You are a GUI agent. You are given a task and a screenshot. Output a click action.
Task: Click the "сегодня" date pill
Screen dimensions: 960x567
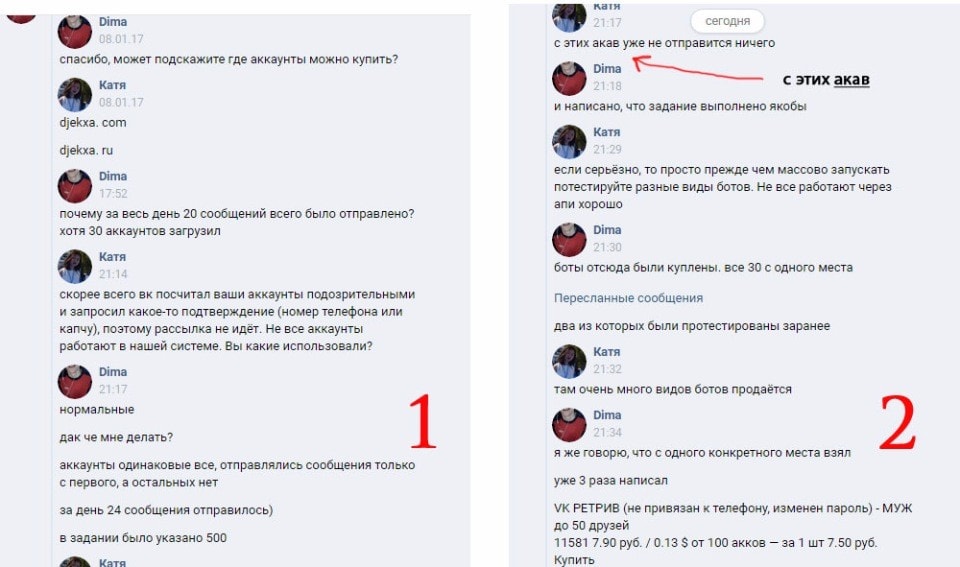click(x=727, y=21)
